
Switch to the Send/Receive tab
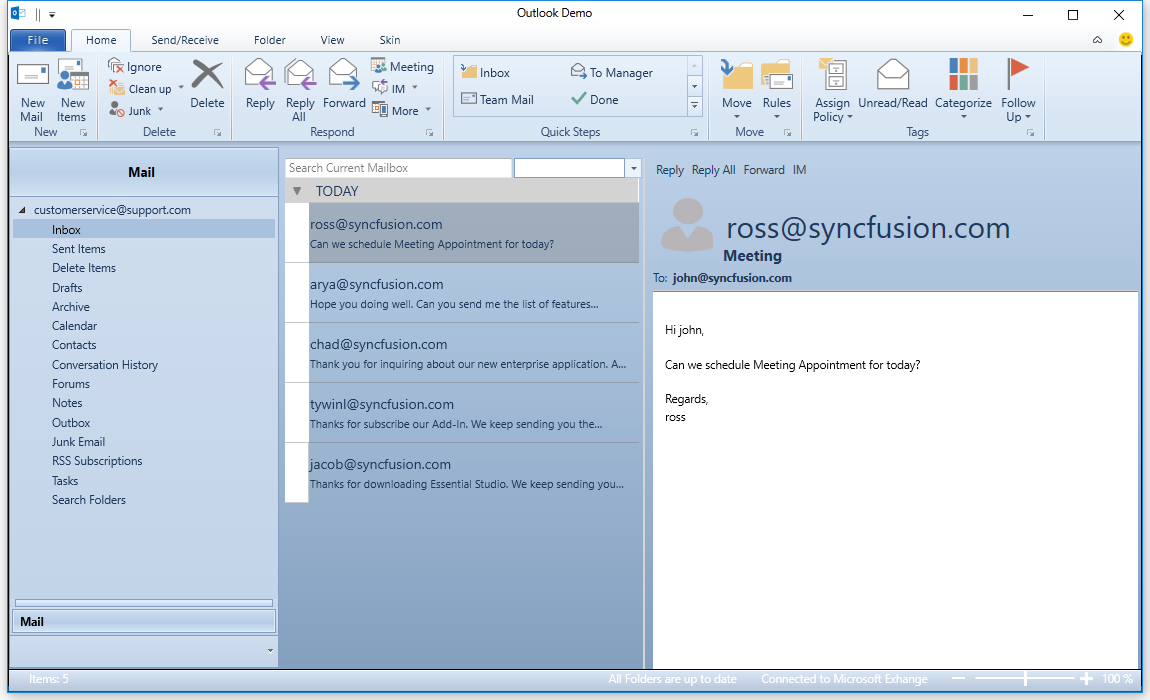[185, 40]
